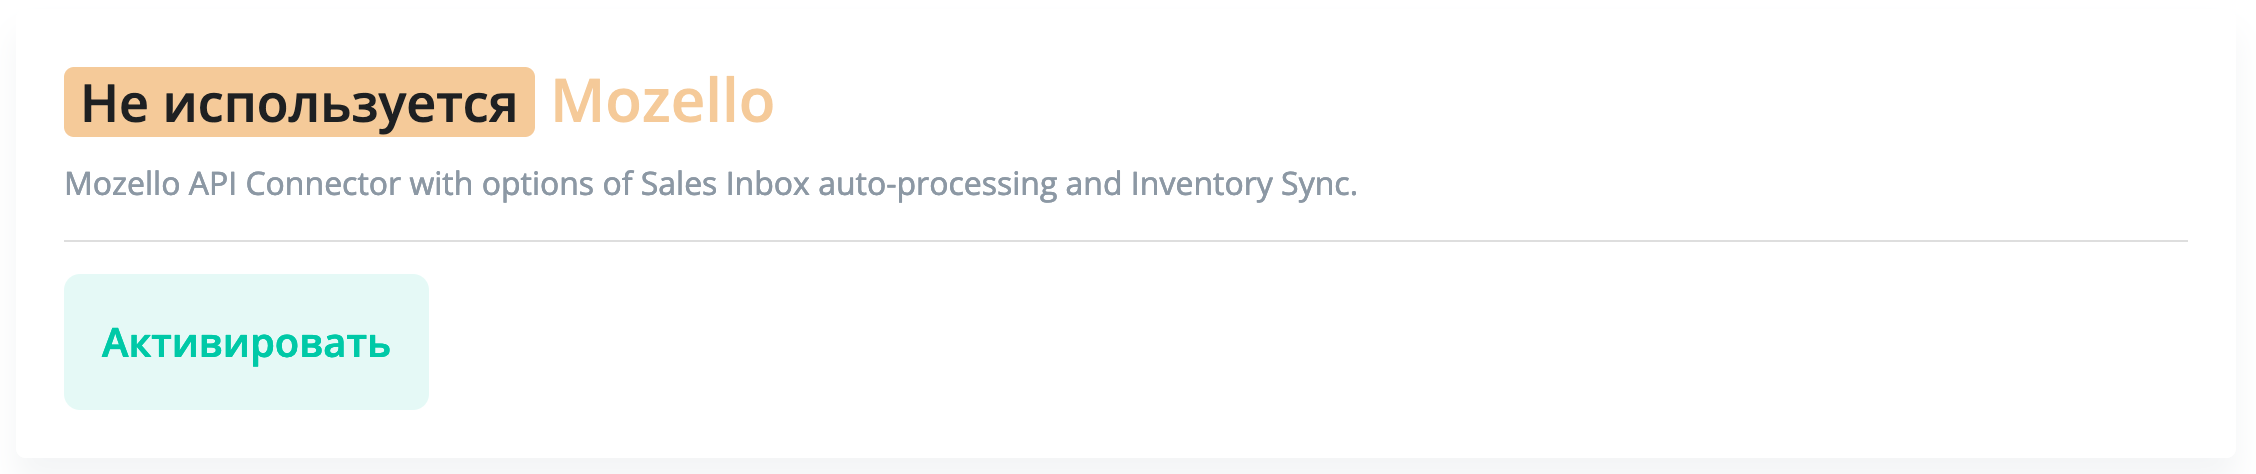
Task: Select the orange Не используется label
Action: click(x=299, y=102)
